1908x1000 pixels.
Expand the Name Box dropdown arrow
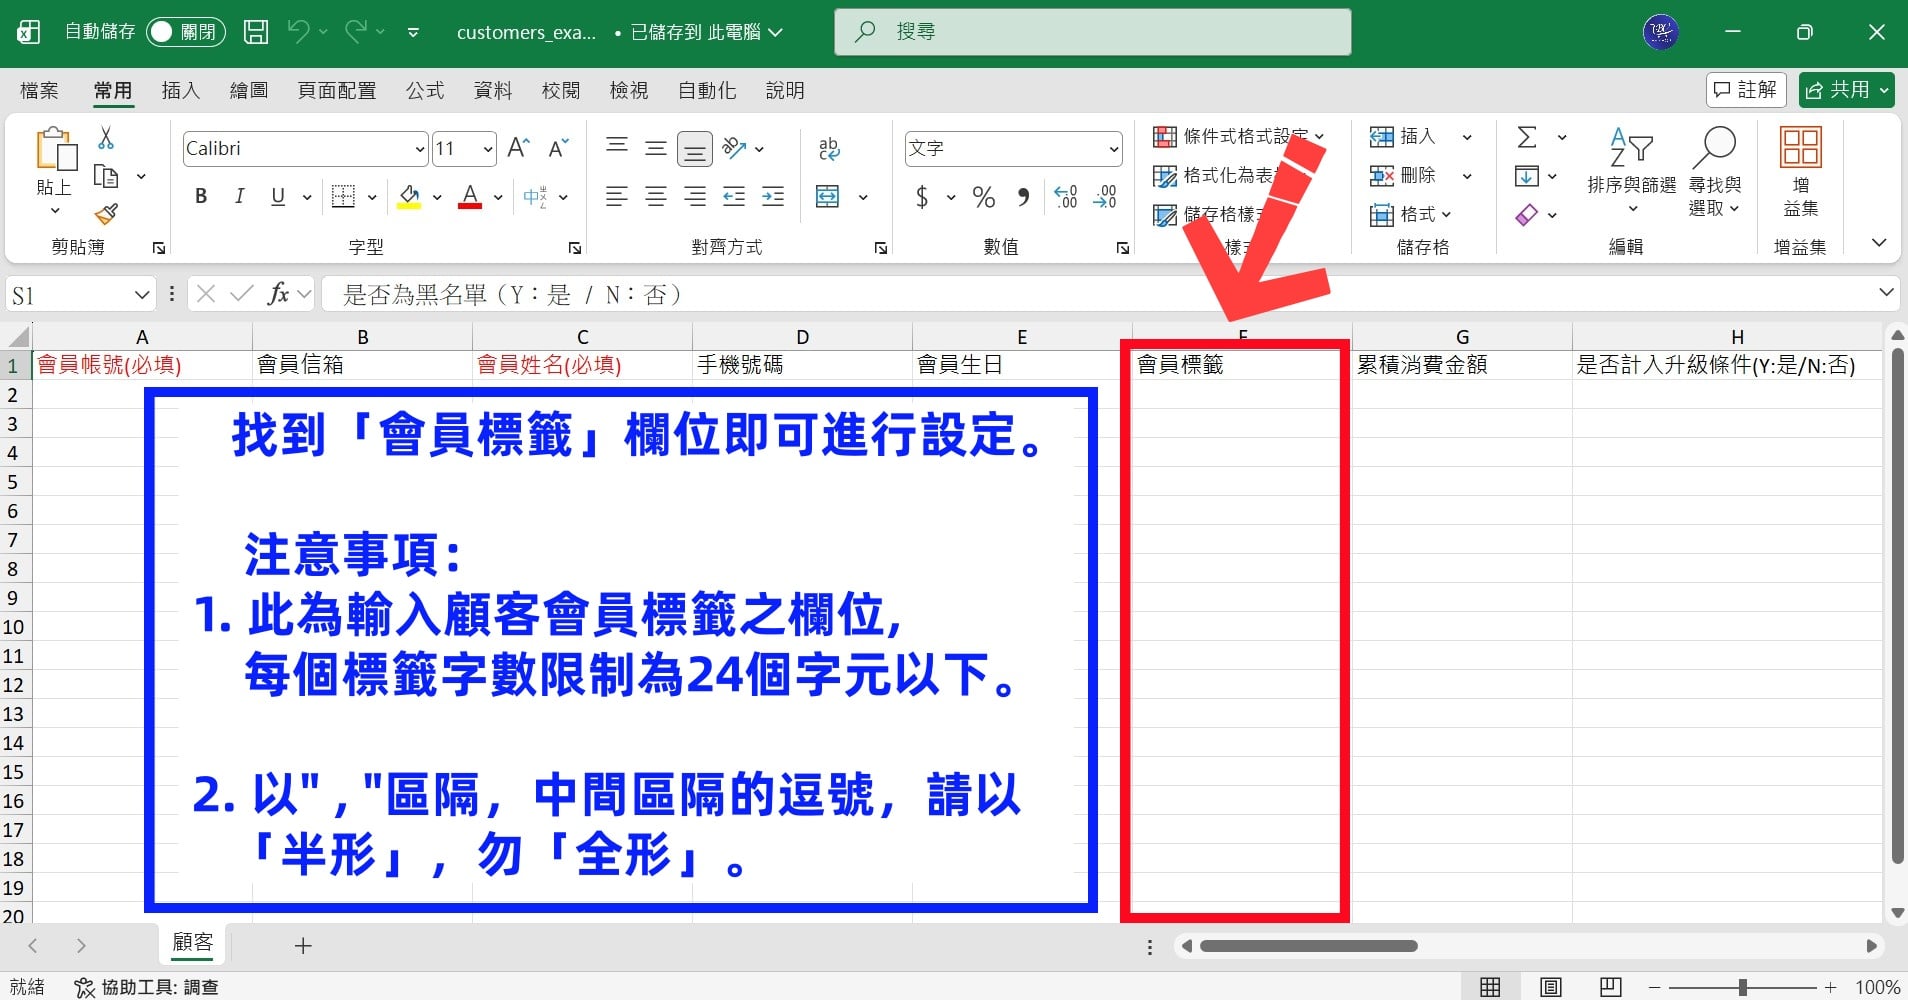coord(142,295)
